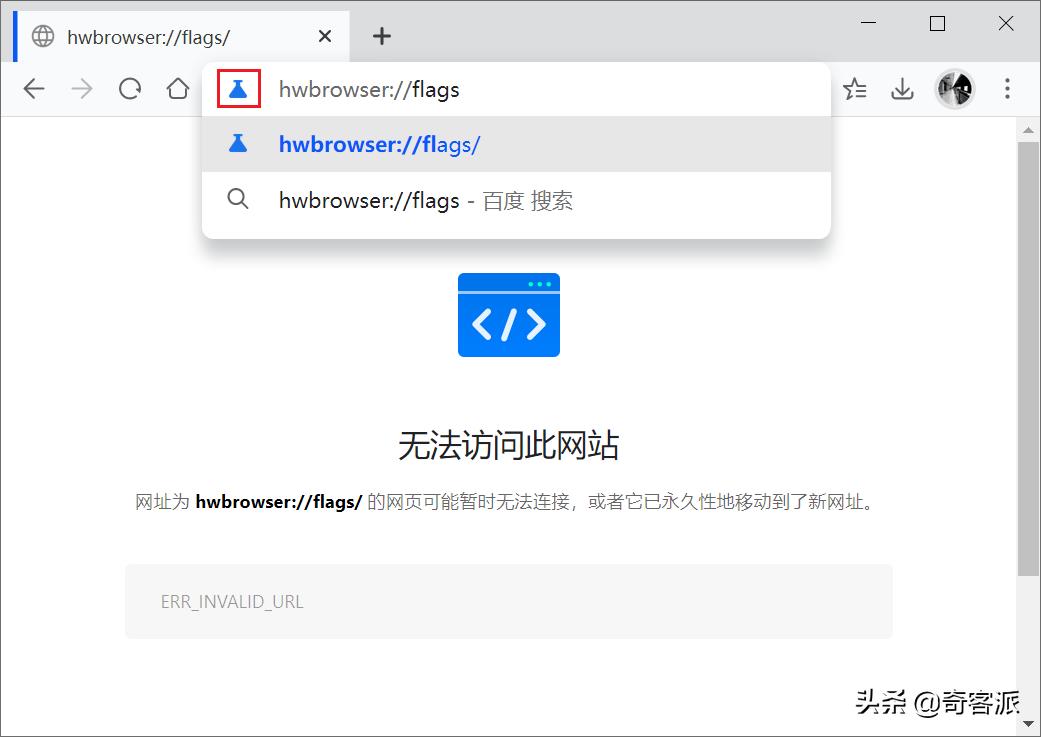Open the browser menu with three dots

pos(1007,89)
